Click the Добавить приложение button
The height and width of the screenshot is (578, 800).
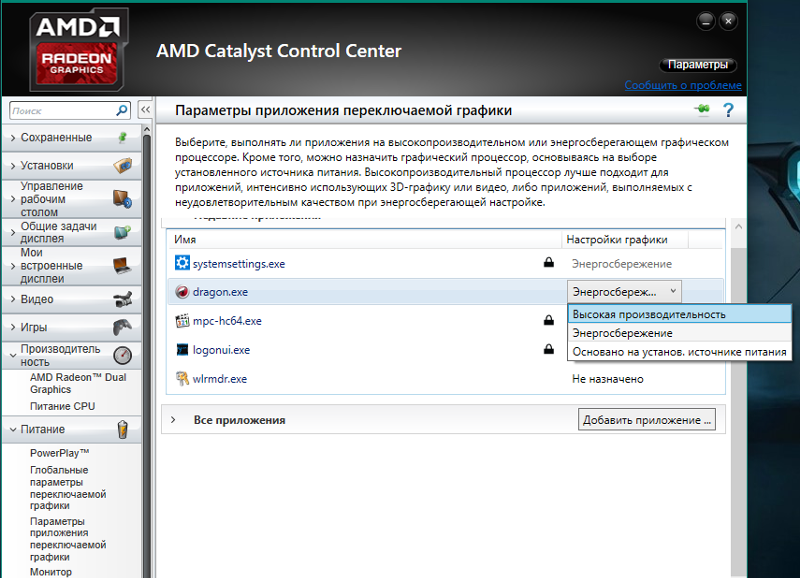647,420
